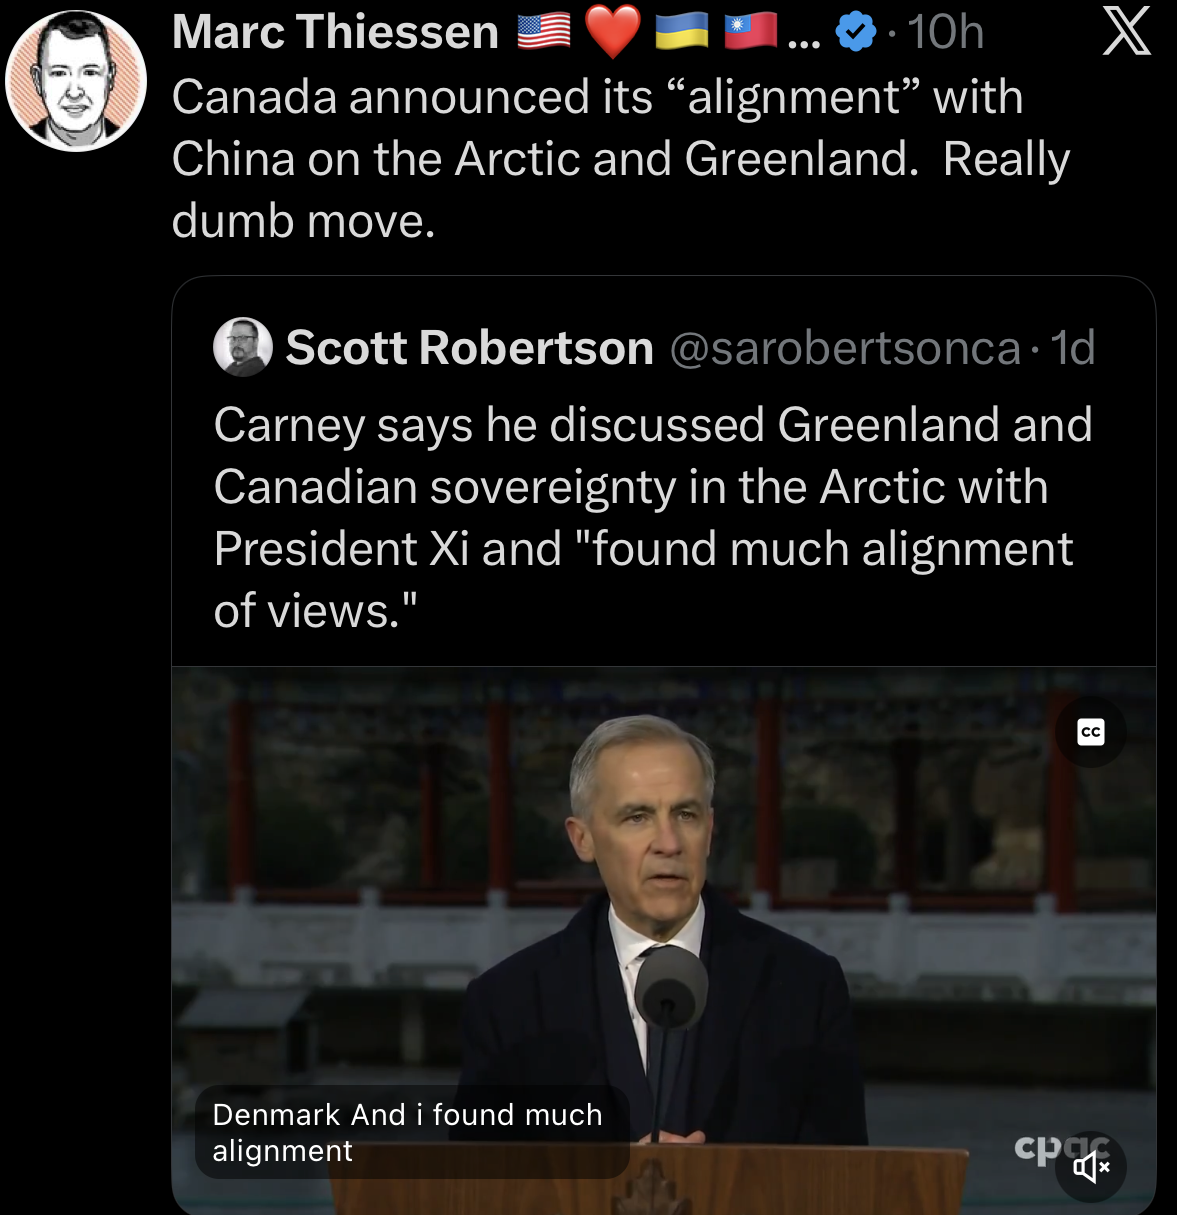Open the "Really dumb move" post text

tap(620, 159)
